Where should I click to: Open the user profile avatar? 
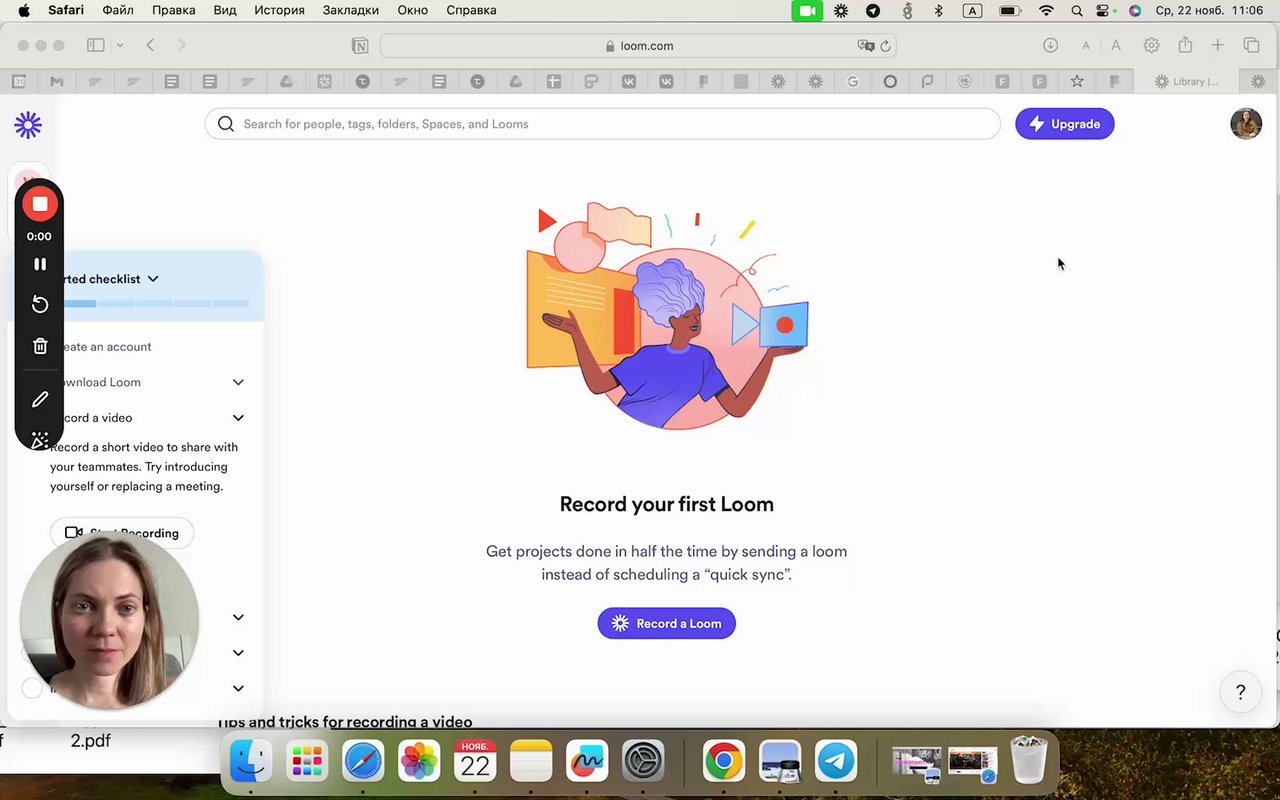(x=1246, y=123)
